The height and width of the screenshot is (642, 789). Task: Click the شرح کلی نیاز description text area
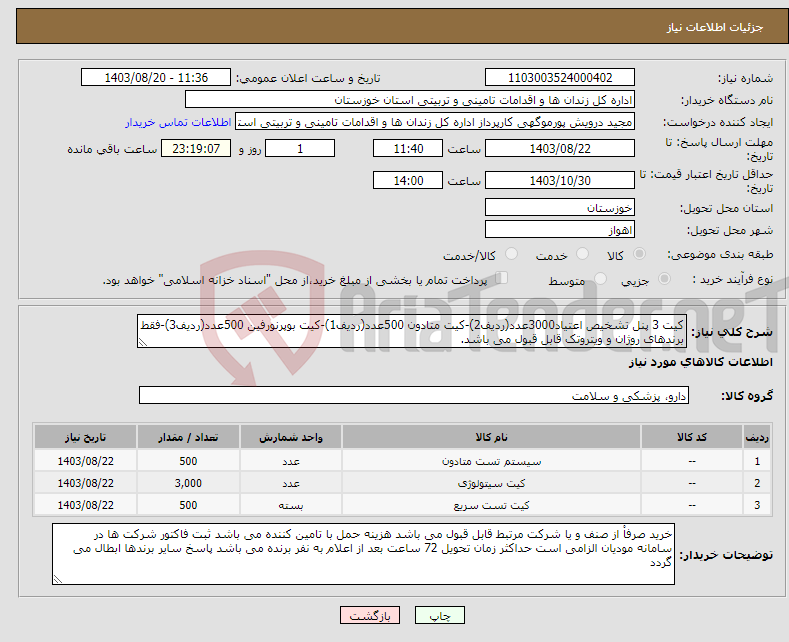pyautogui.click(x=412, y=332)
